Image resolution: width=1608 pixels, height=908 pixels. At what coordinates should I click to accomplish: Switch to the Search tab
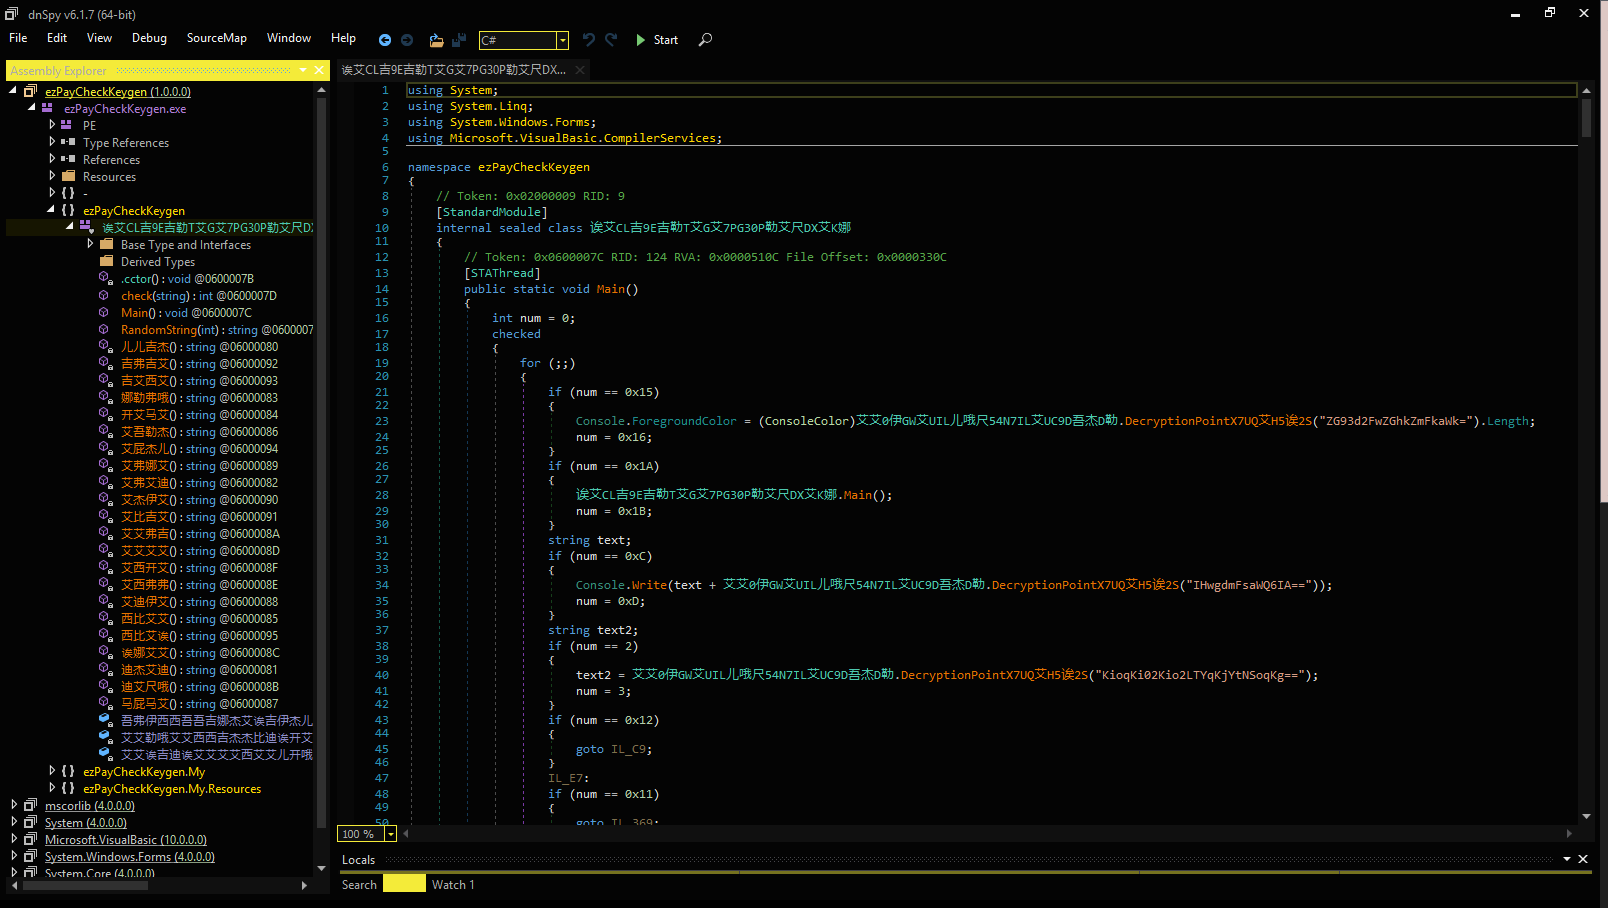359,885
